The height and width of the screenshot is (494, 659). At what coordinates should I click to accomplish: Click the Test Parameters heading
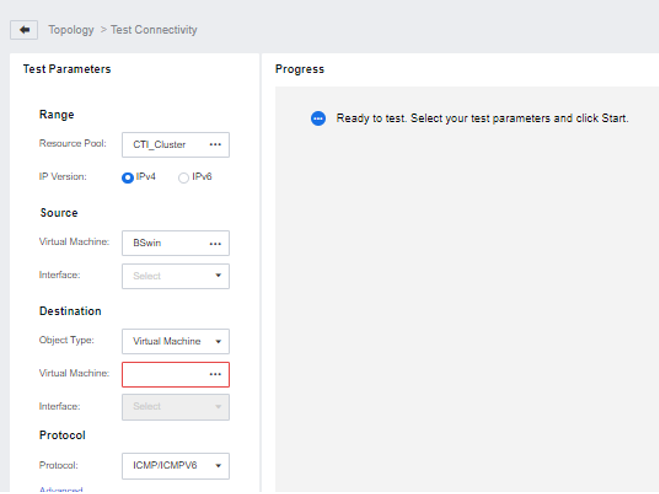67,69
